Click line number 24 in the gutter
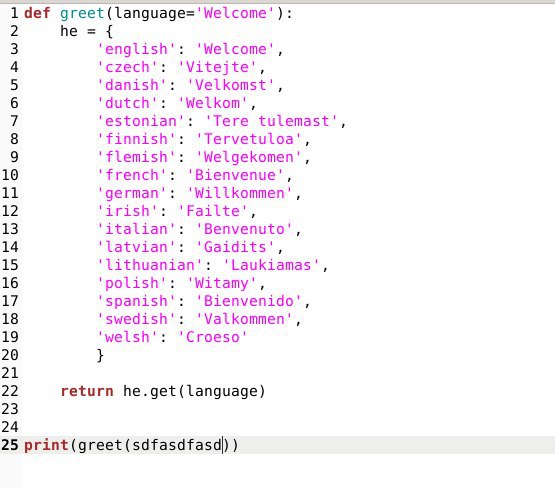 (10, 427)
